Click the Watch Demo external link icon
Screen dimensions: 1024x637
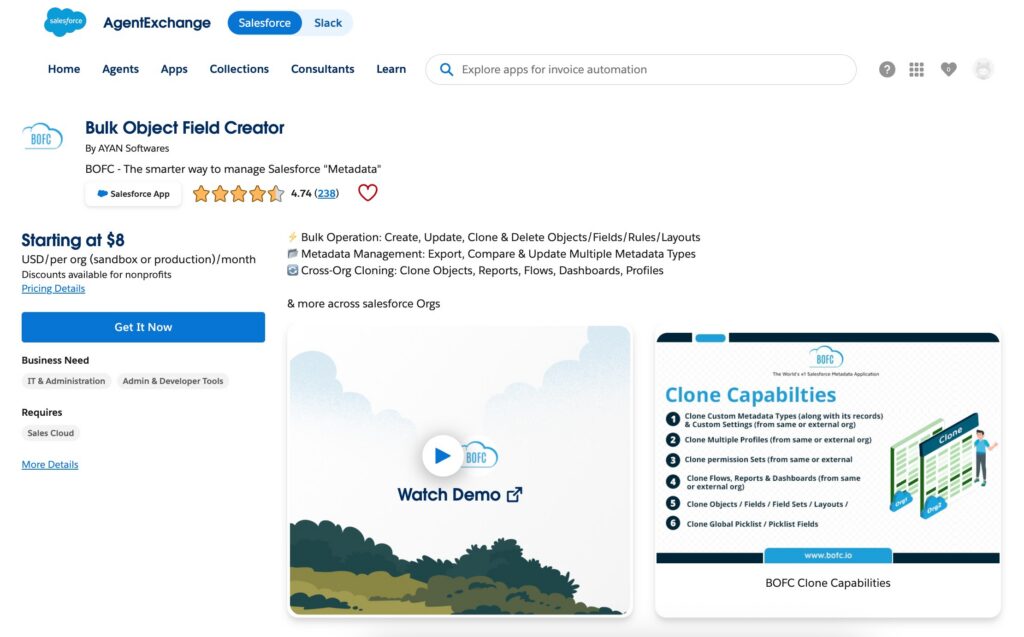click(515, 495)
